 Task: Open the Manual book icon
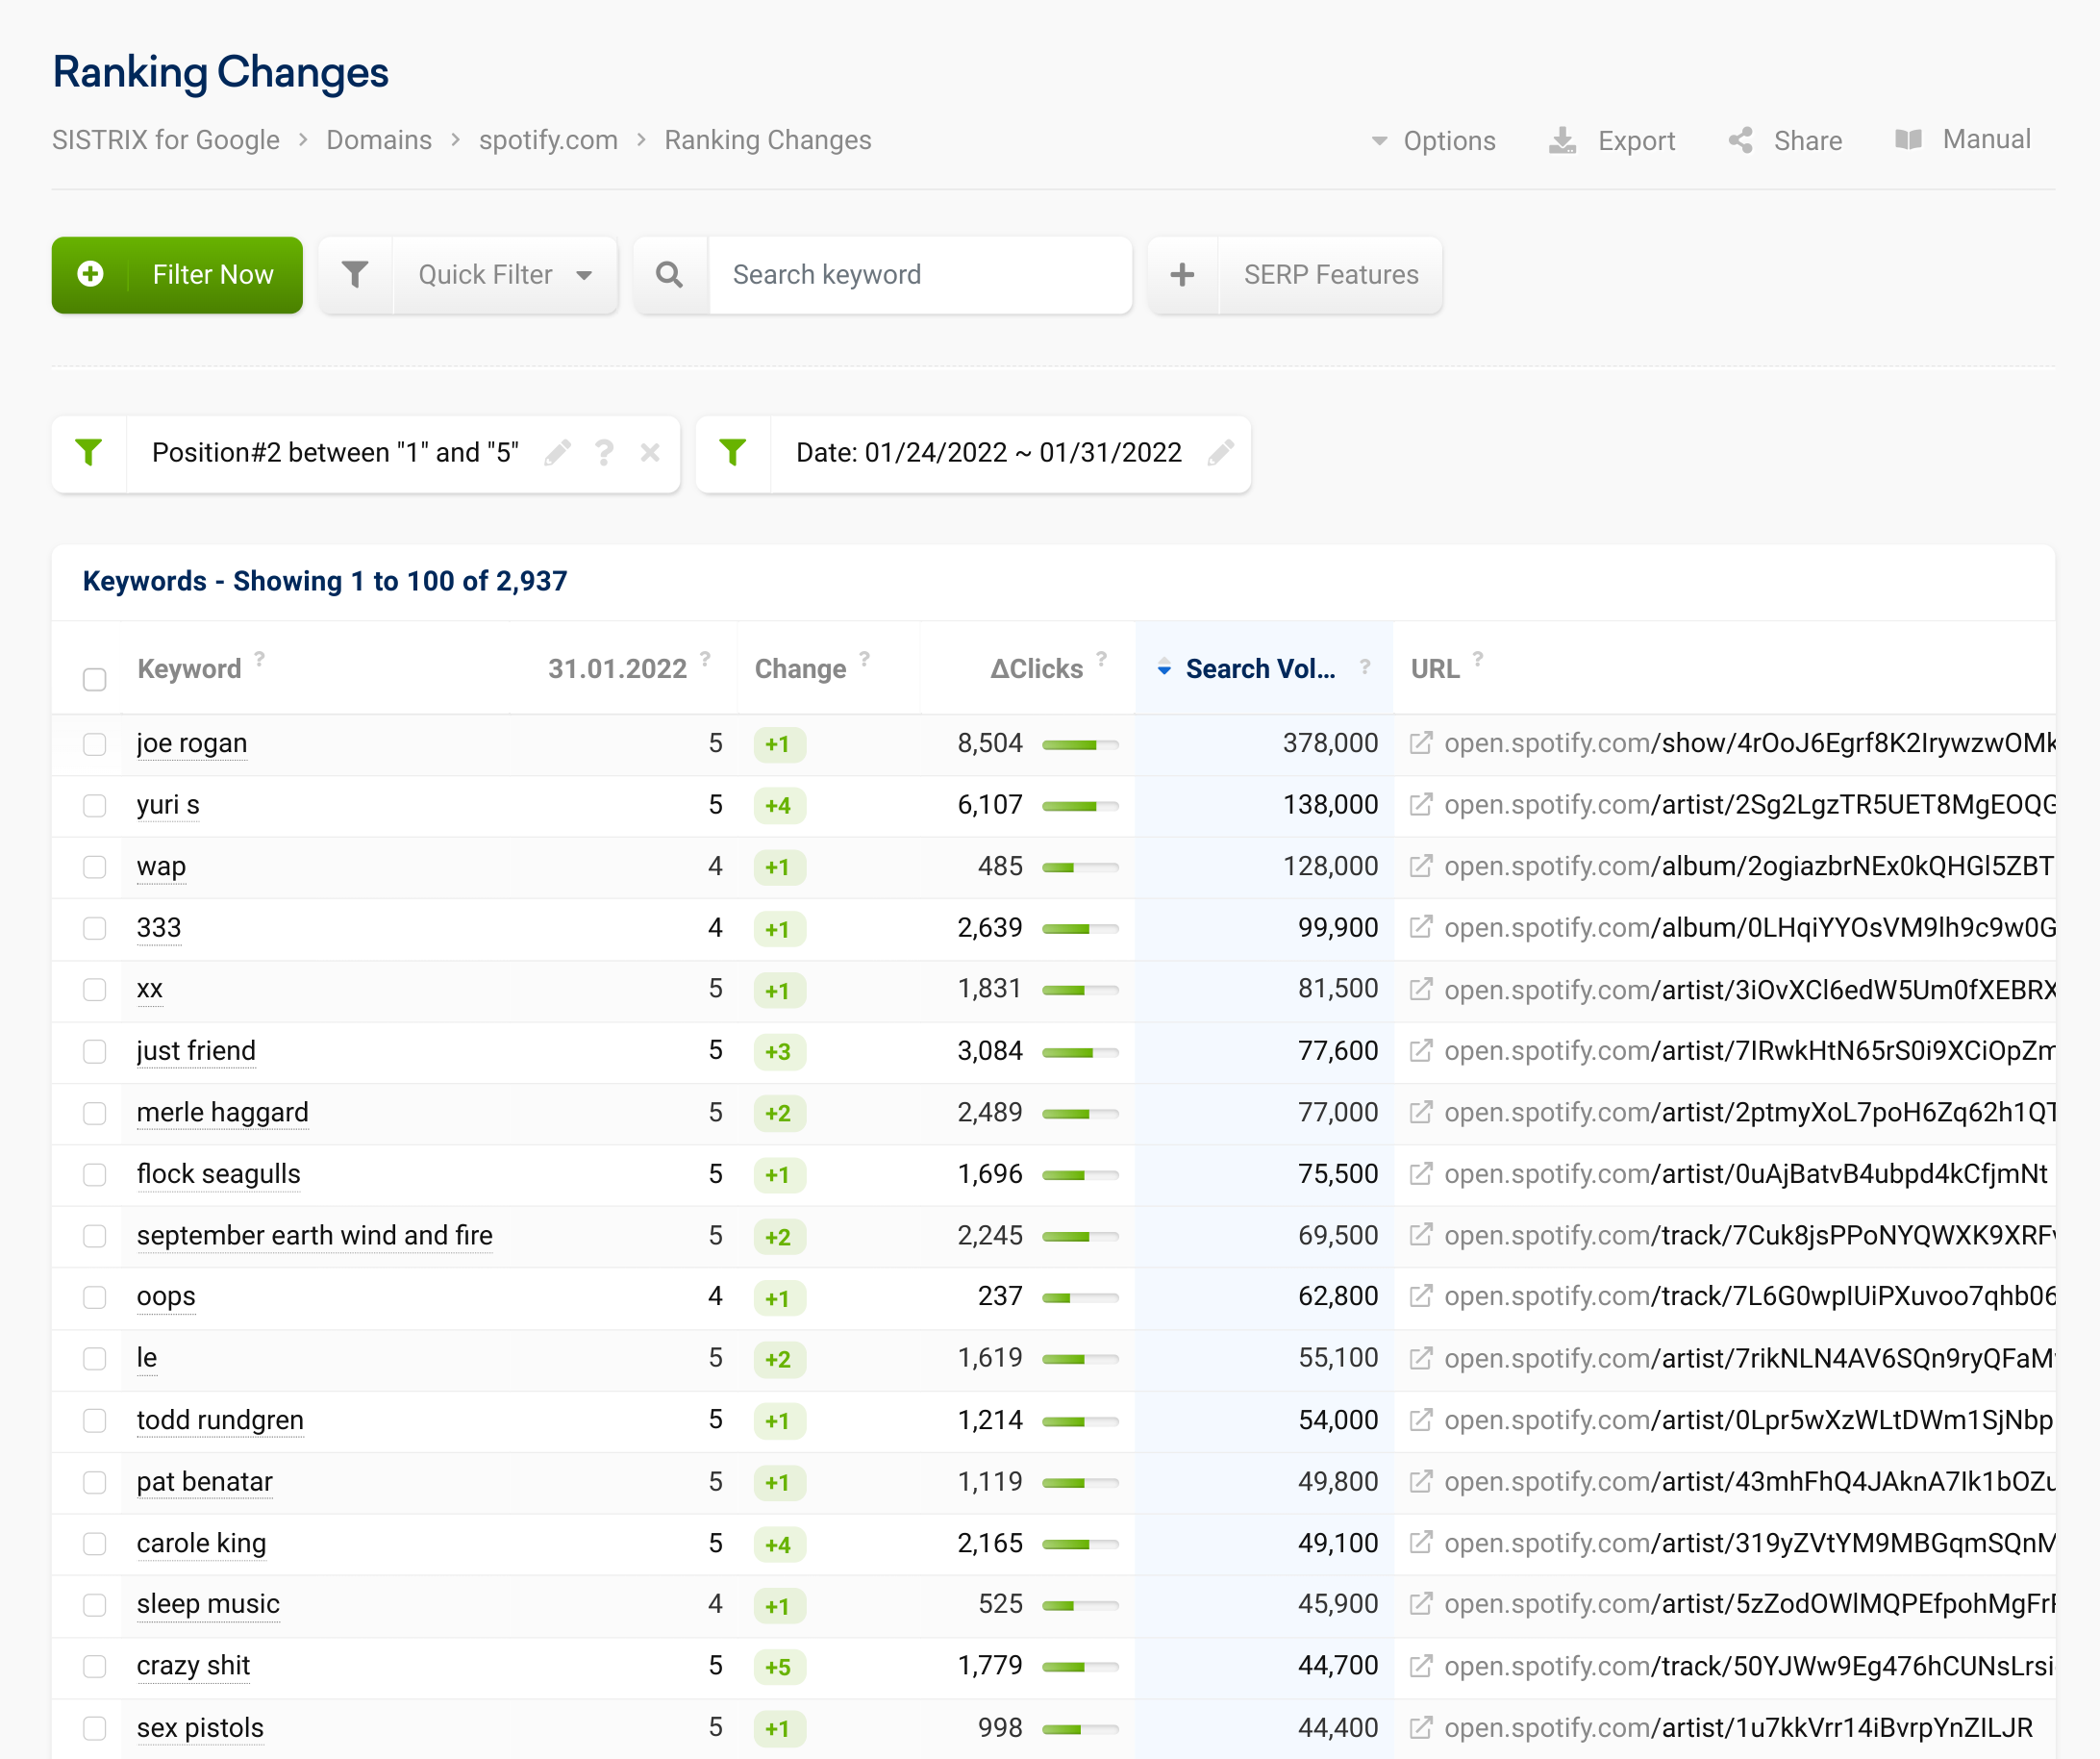1909,140
